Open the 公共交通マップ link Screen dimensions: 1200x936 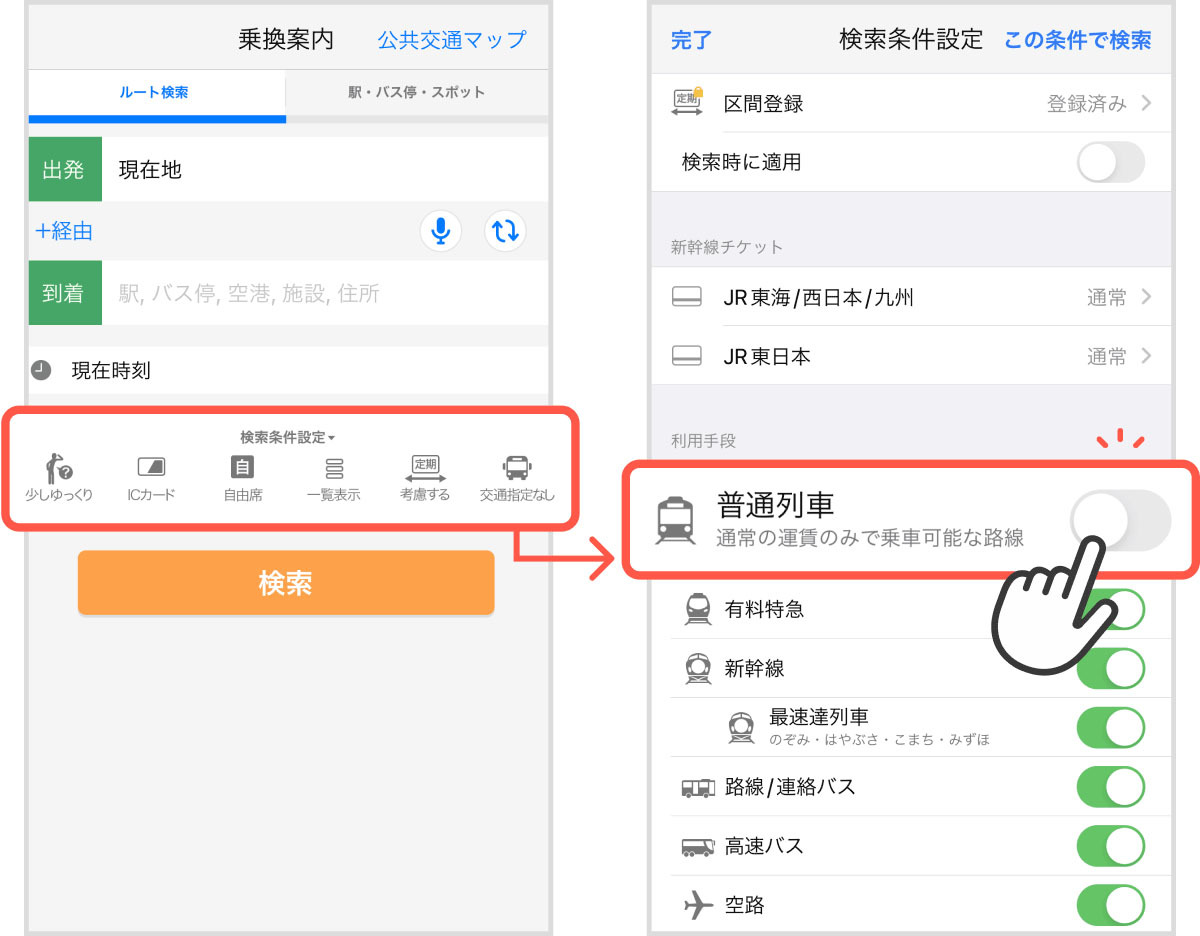click(451, 40)
